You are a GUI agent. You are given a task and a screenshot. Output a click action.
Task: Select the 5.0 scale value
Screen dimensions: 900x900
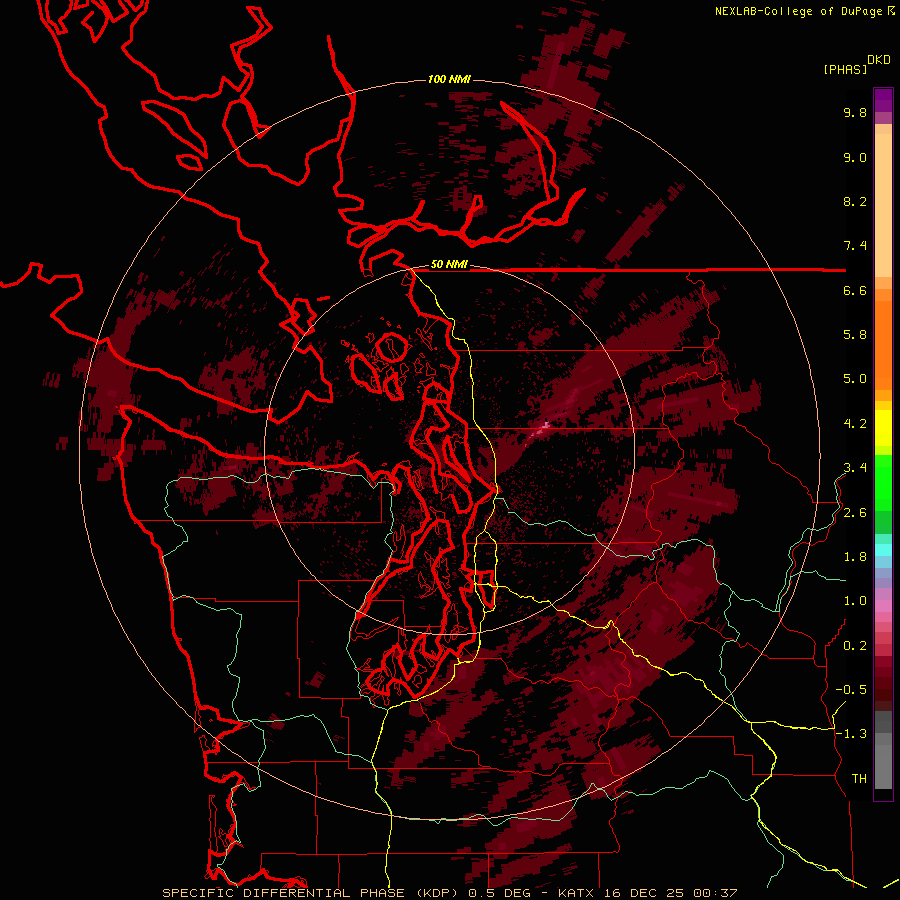tap(855, 379)
